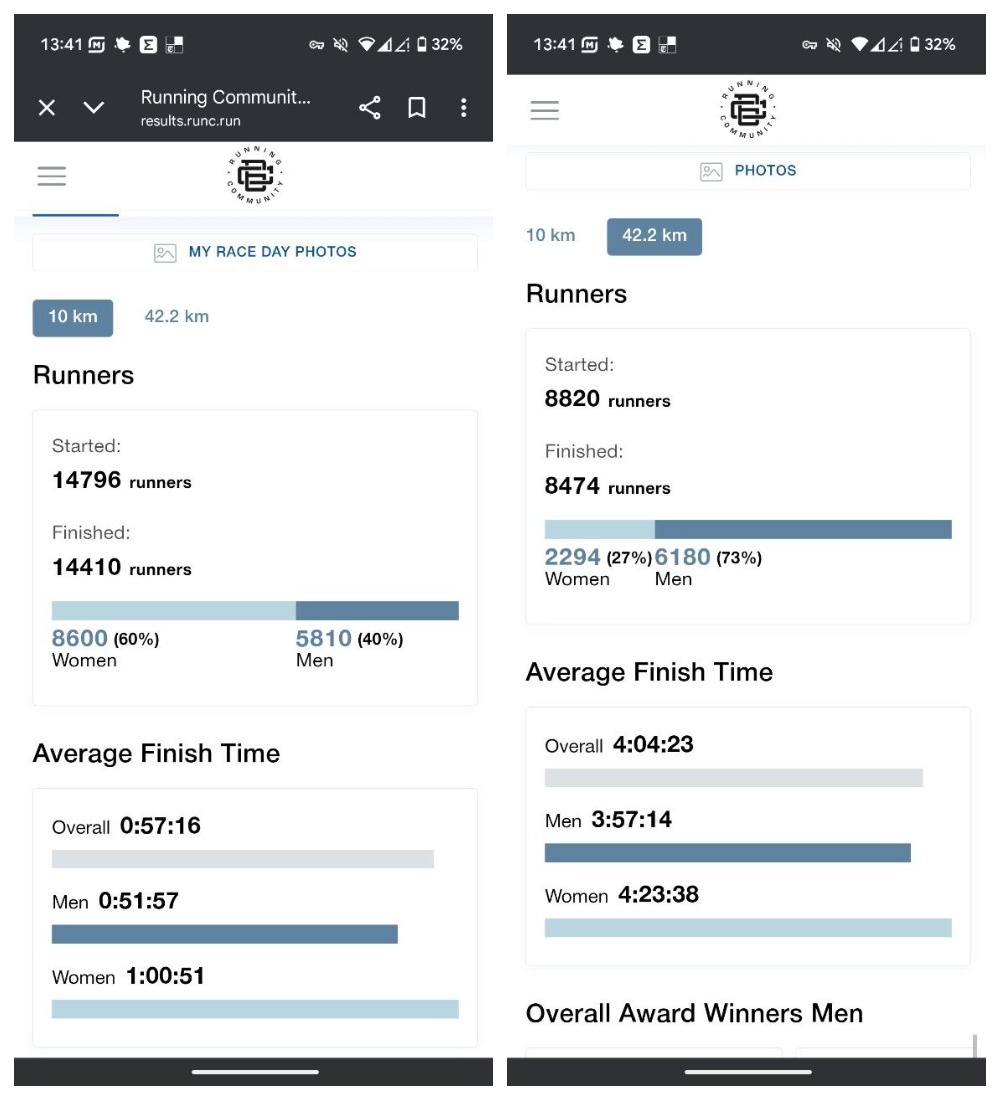This screenshot has height=1100, width=1000.
Task: Open hamburger menu on right screen
Action: (545, 110)
